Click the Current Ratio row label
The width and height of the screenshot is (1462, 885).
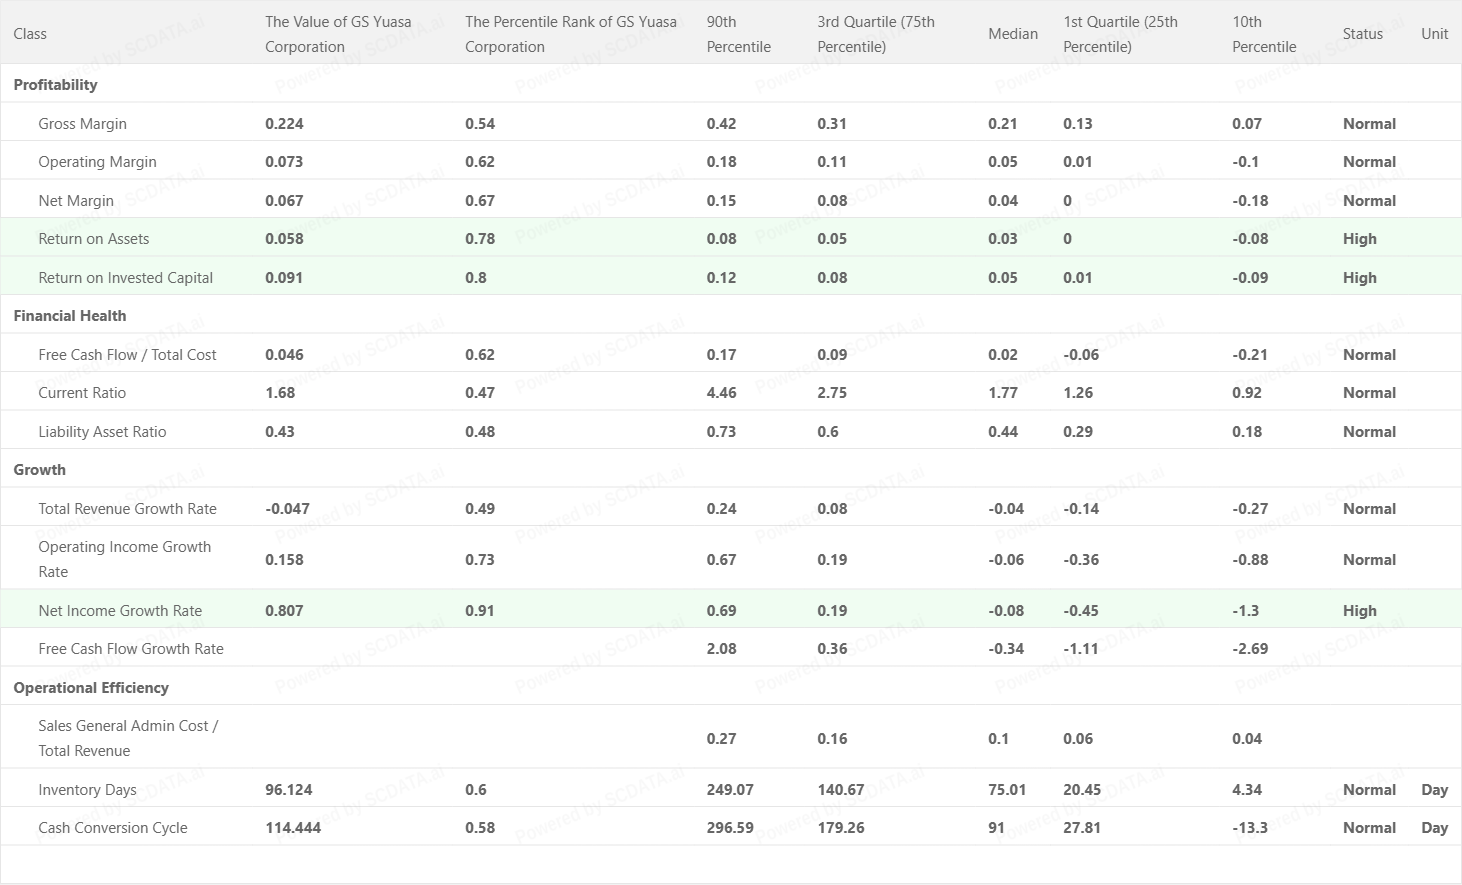pyautogui.click(x=82, y=393)
